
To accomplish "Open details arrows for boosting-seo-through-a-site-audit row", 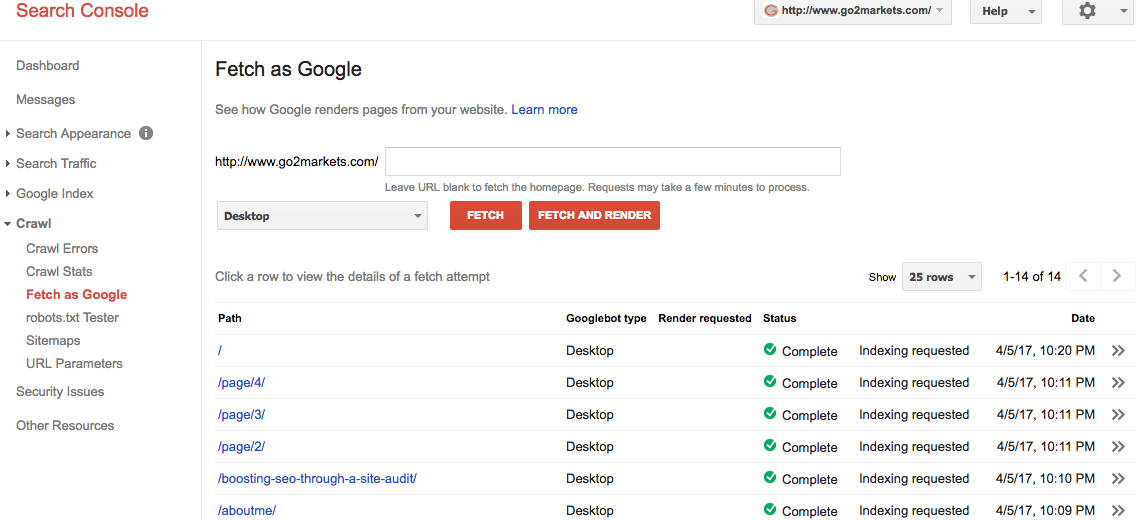I will (x=1118, y=479).
